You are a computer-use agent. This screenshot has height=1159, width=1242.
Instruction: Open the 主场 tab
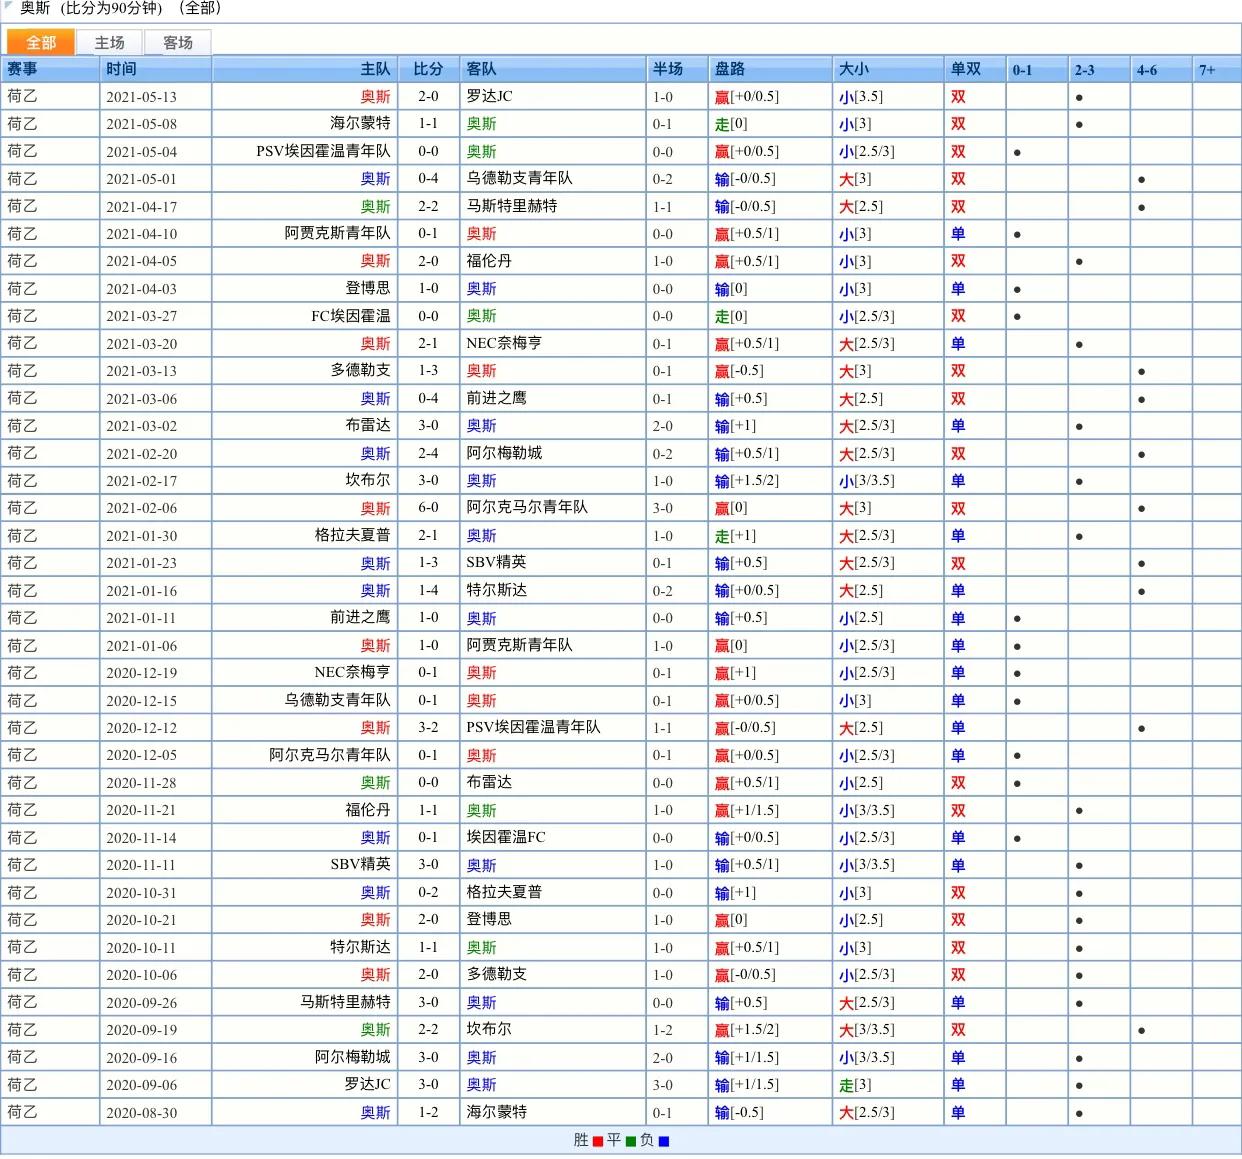[x=110, y=43]
